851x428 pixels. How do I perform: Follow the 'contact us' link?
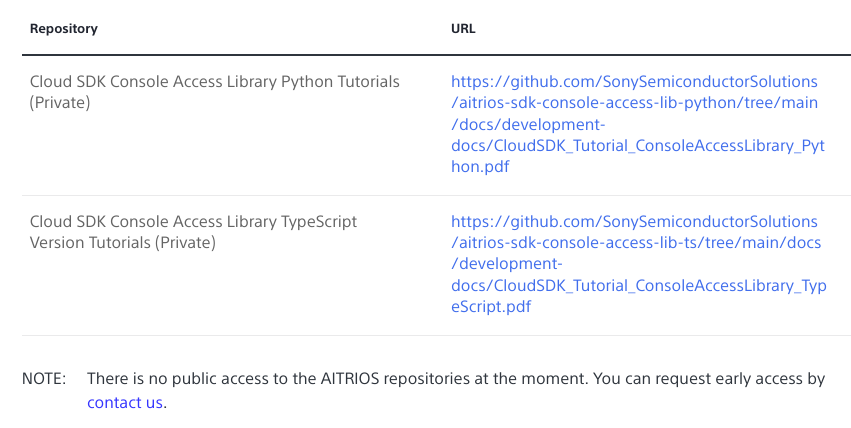pos(125,403)
